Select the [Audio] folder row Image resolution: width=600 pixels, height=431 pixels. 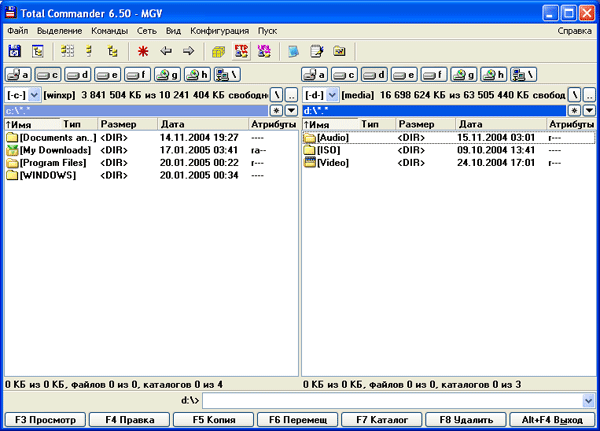pyautogui.click(x=449, y=137)
